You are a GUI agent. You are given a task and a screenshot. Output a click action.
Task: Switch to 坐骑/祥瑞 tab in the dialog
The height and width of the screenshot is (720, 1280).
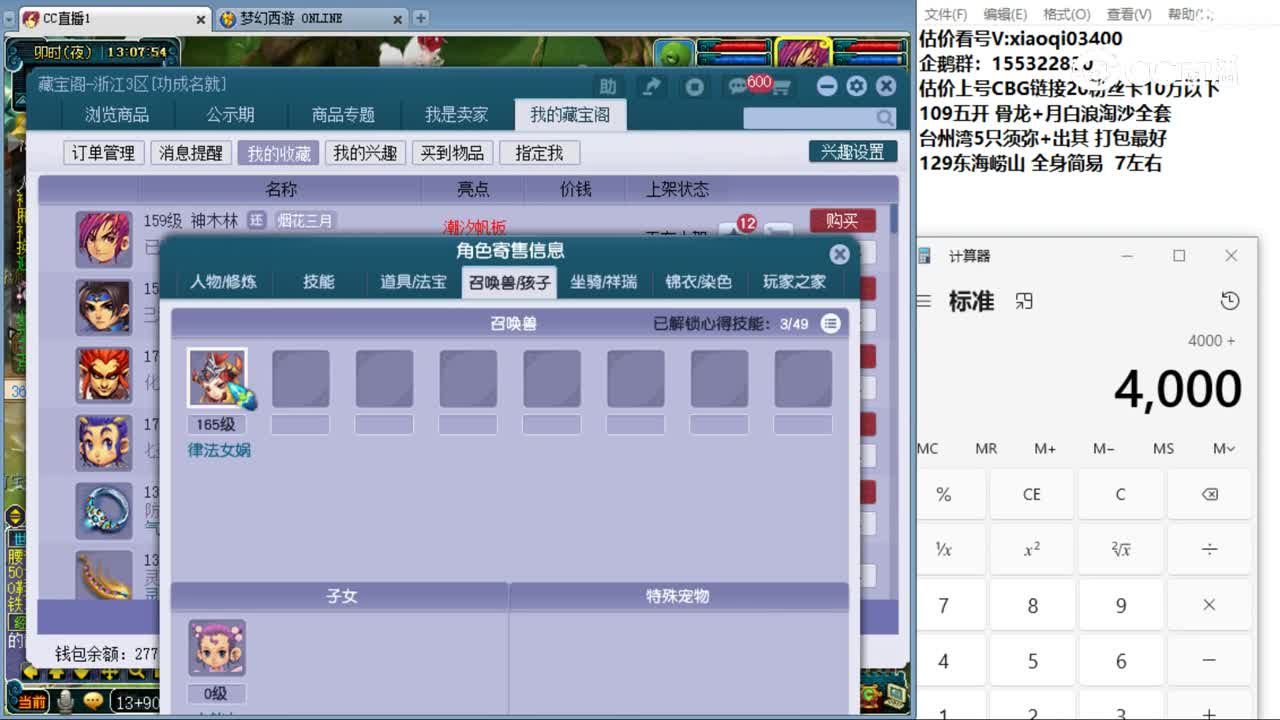[604, 282]
